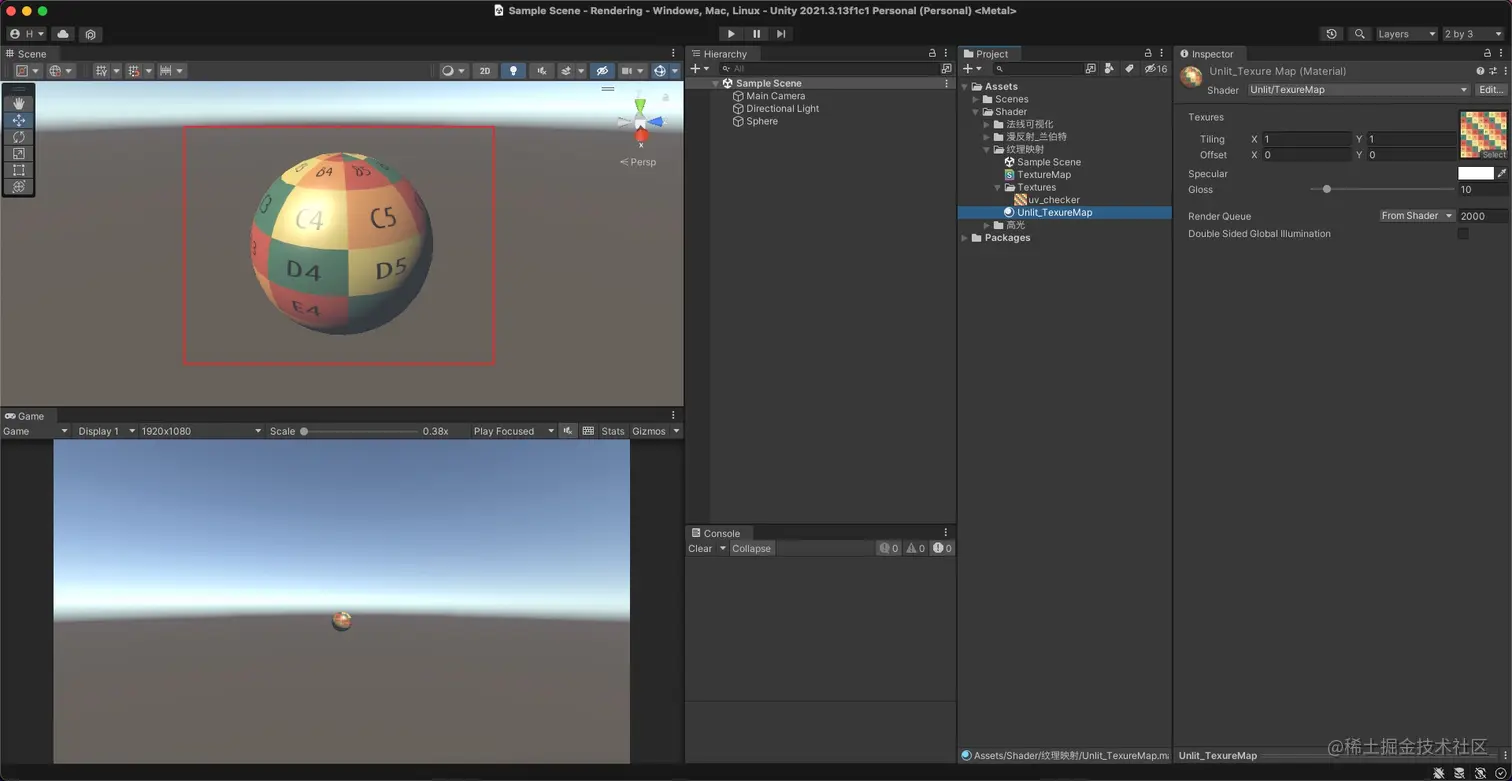The image size is (1512, 781).
Task: Open increment snapping settings icon
Action: point(171,71)
